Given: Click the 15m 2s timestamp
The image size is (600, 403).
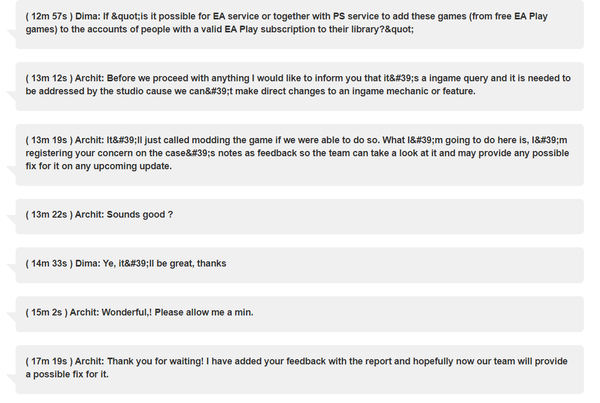Looking at the screenshot, I should coord(47,313).
